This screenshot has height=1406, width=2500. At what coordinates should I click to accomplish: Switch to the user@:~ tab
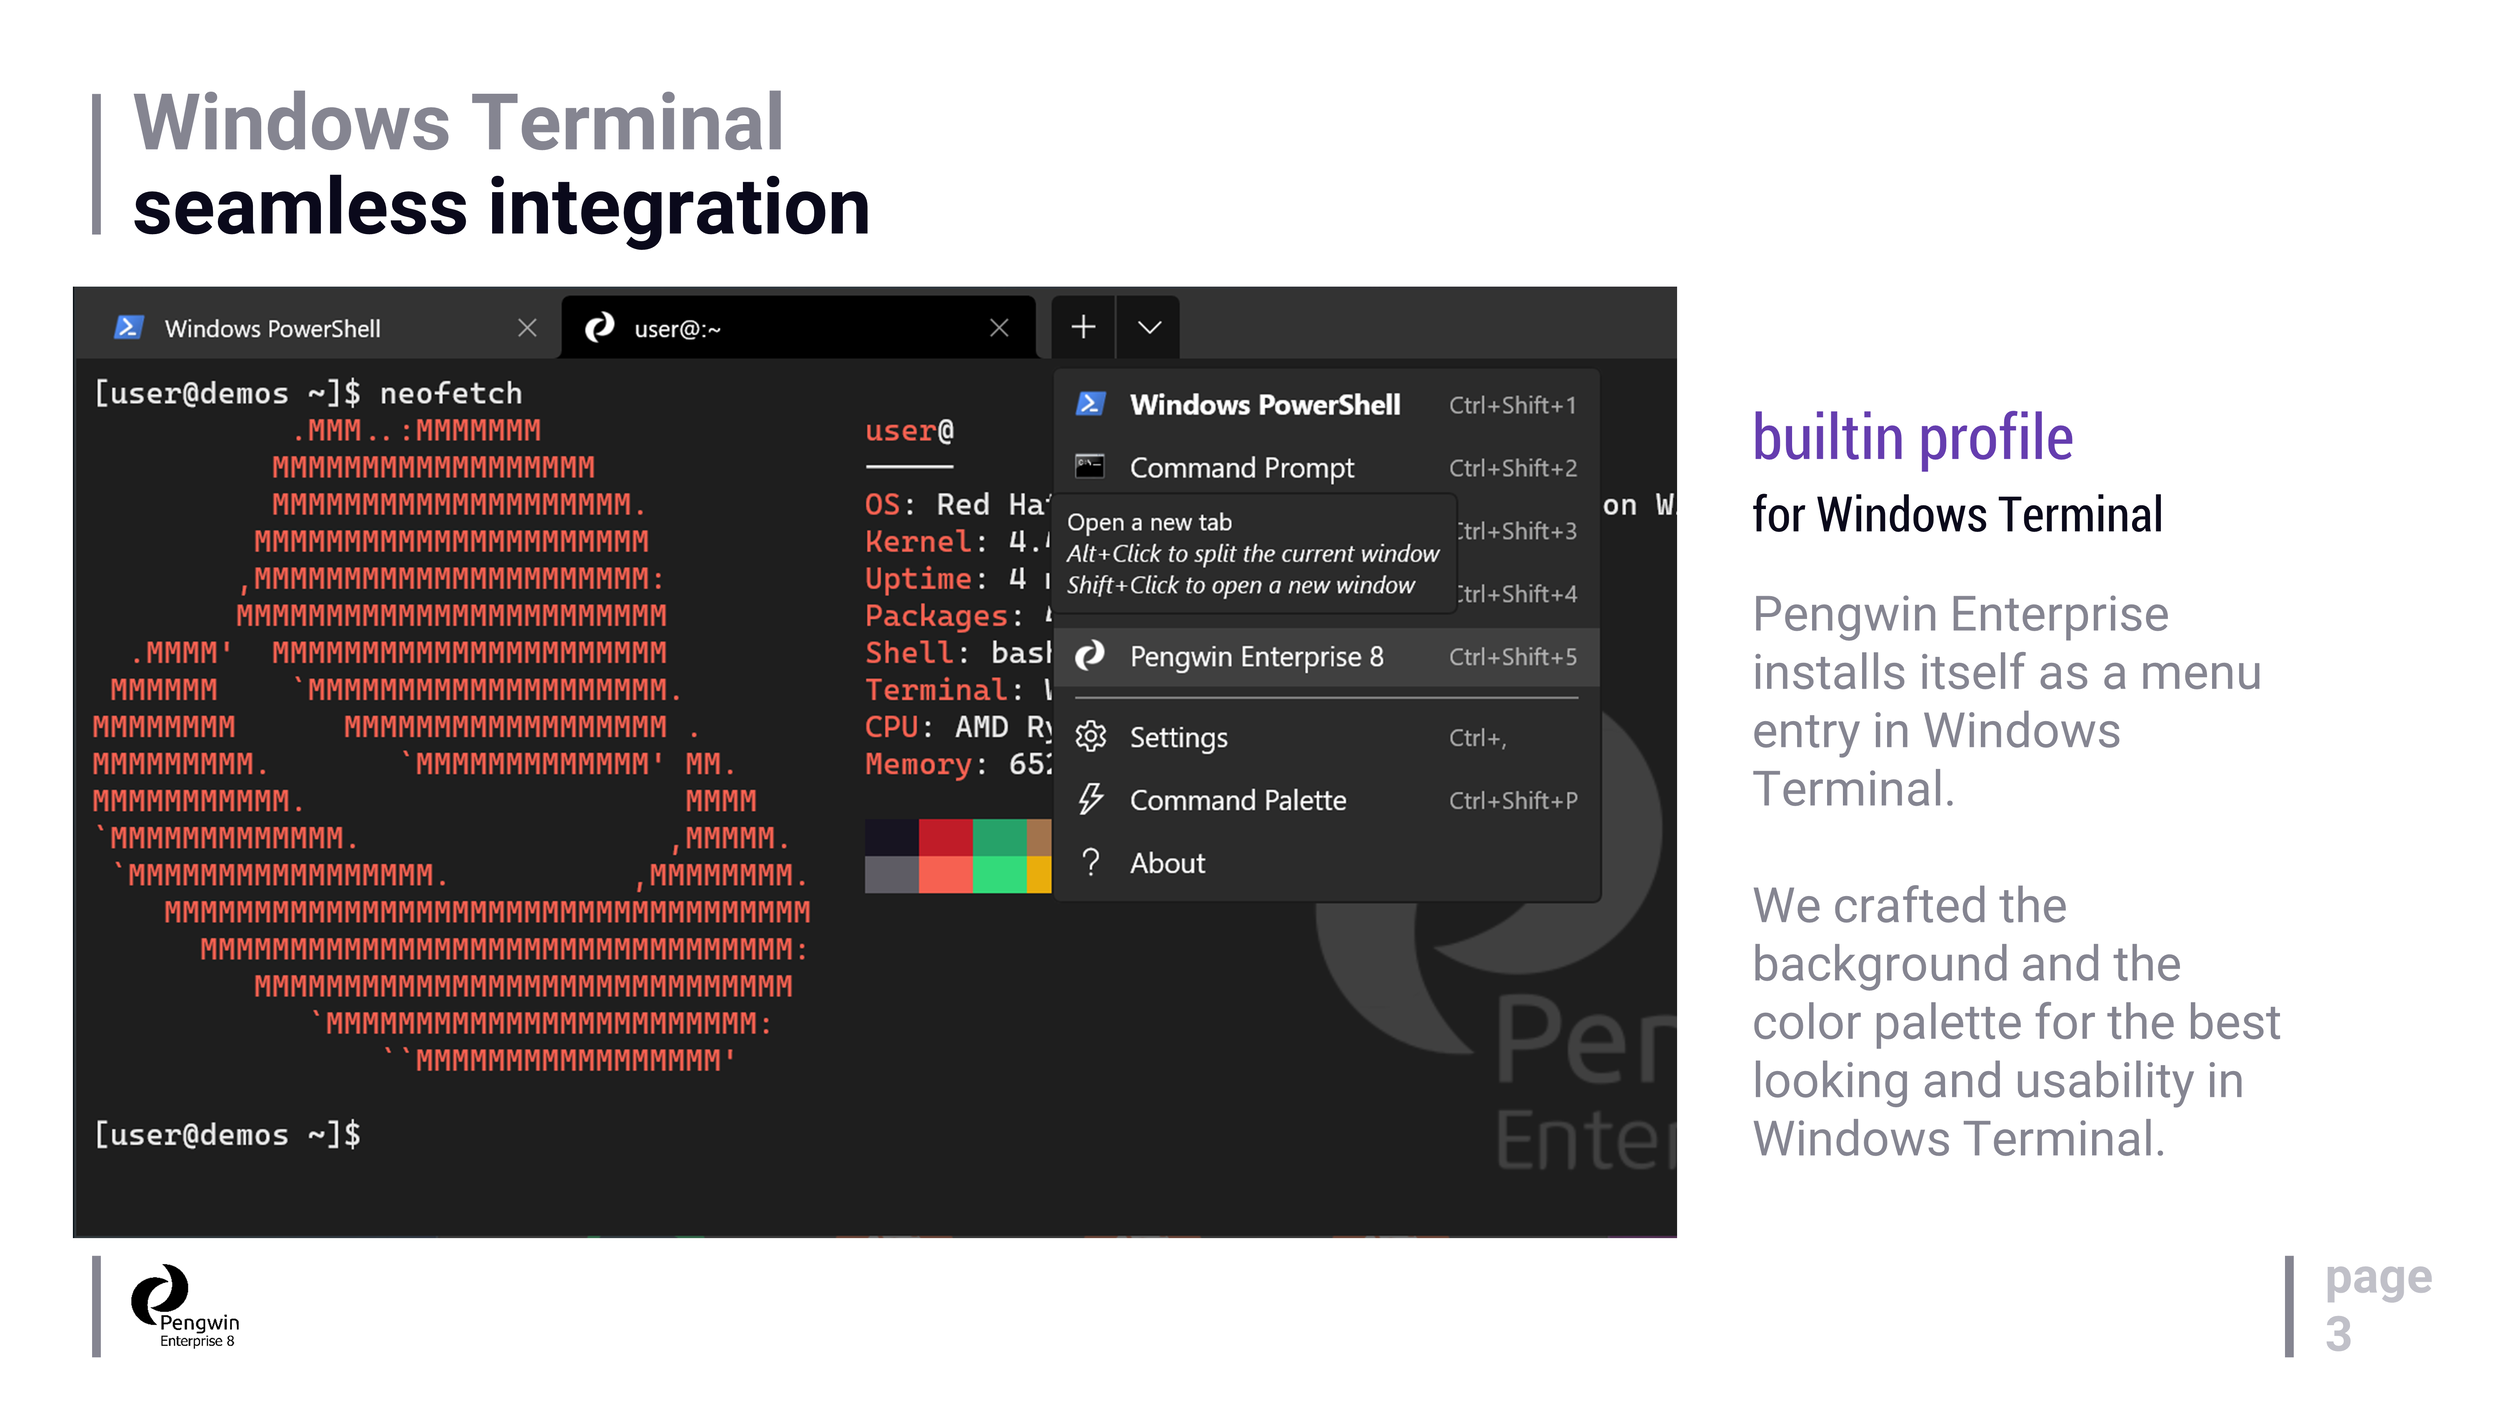point(677,328)
